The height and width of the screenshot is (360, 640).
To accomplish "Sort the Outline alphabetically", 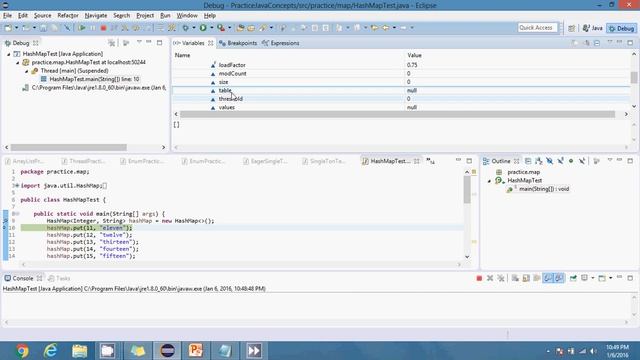I will (x=539, y=161).
